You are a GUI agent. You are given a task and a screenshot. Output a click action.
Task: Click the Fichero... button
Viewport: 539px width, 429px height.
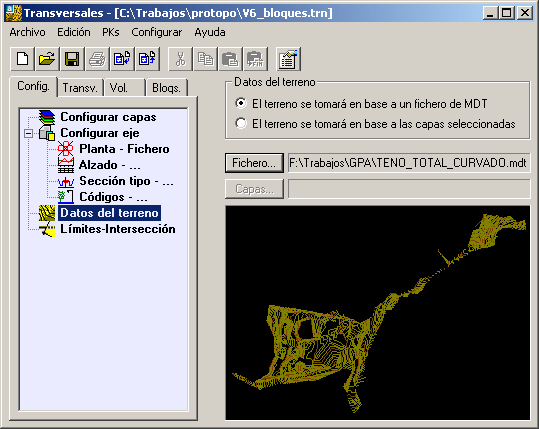click(x=254, y=163)
